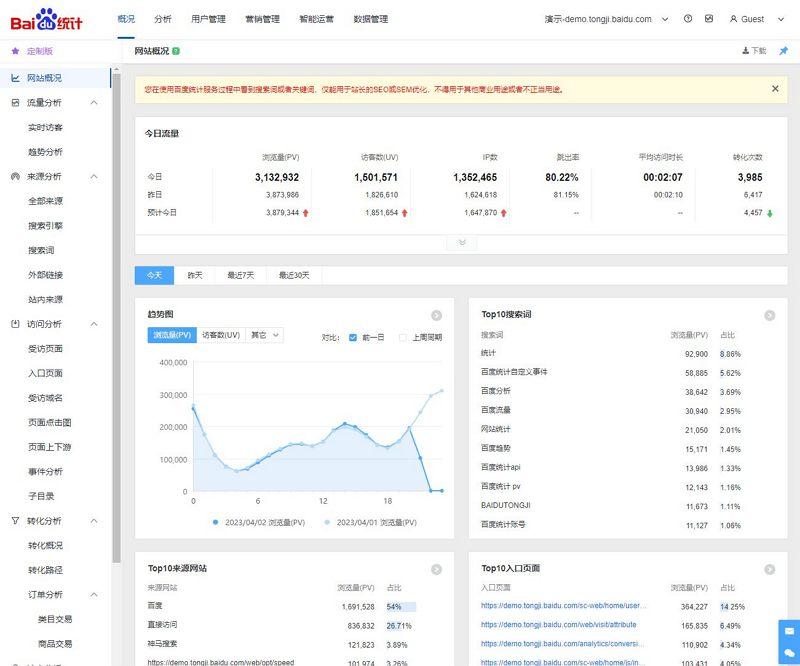This screenshot has width=800, height=666.
Task: Select the 昨天 date tab
Action: pyautogui.click(x=195, y=276)
